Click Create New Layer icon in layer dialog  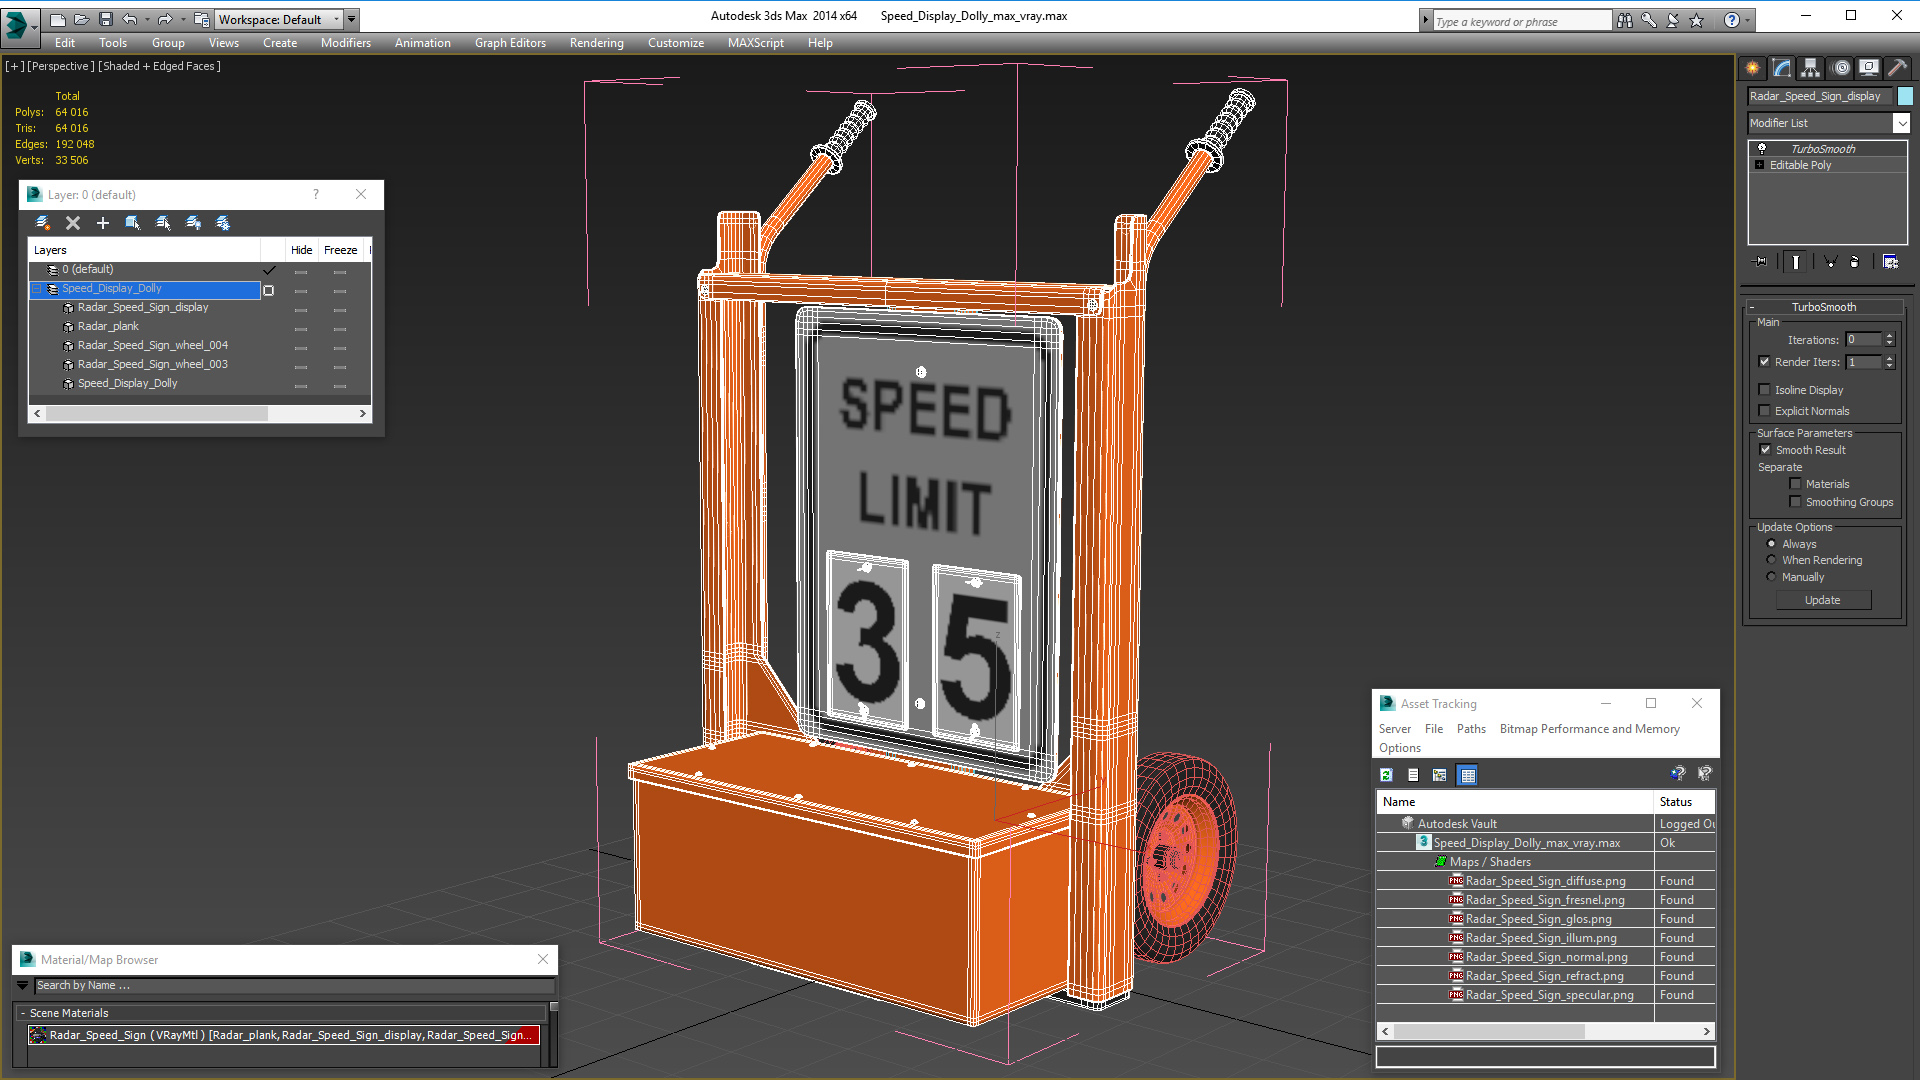coord(42,223)
